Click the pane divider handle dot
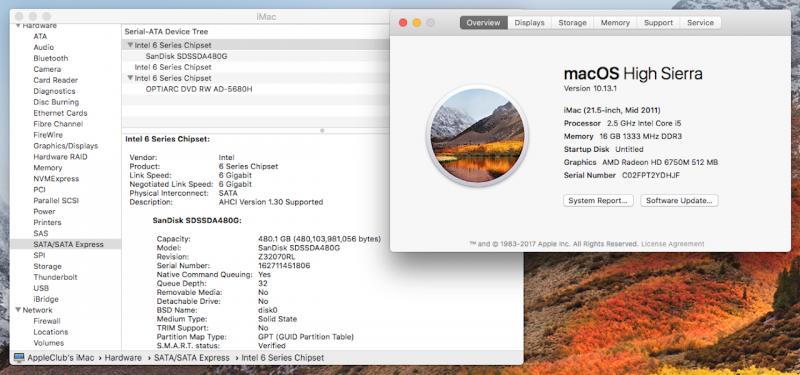 coord(322,131)
